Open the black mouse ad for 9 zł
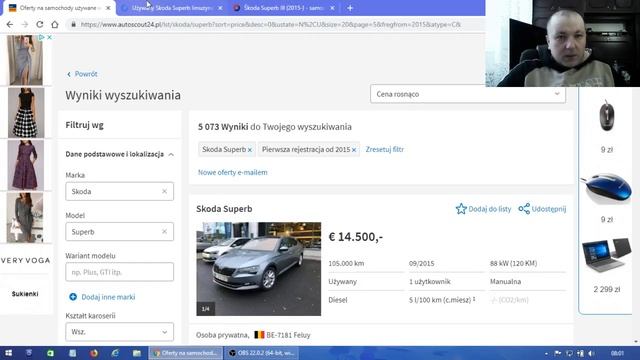This screenshot has height=360, width=640. 607,116
